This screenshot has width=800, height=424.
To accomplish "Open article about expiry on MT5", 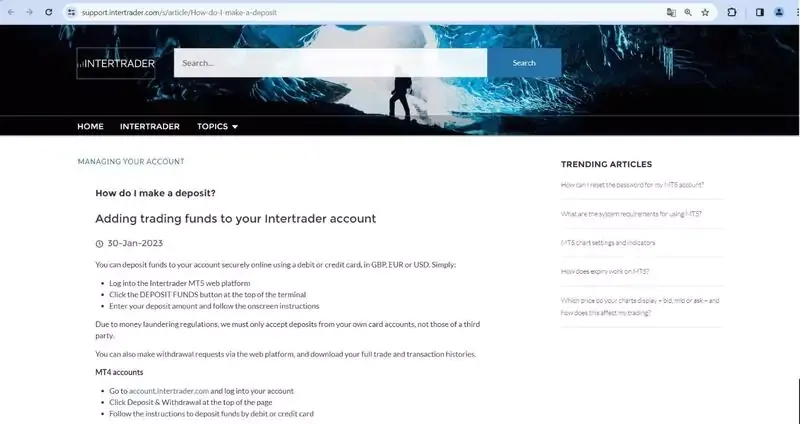I will point(605,271).
